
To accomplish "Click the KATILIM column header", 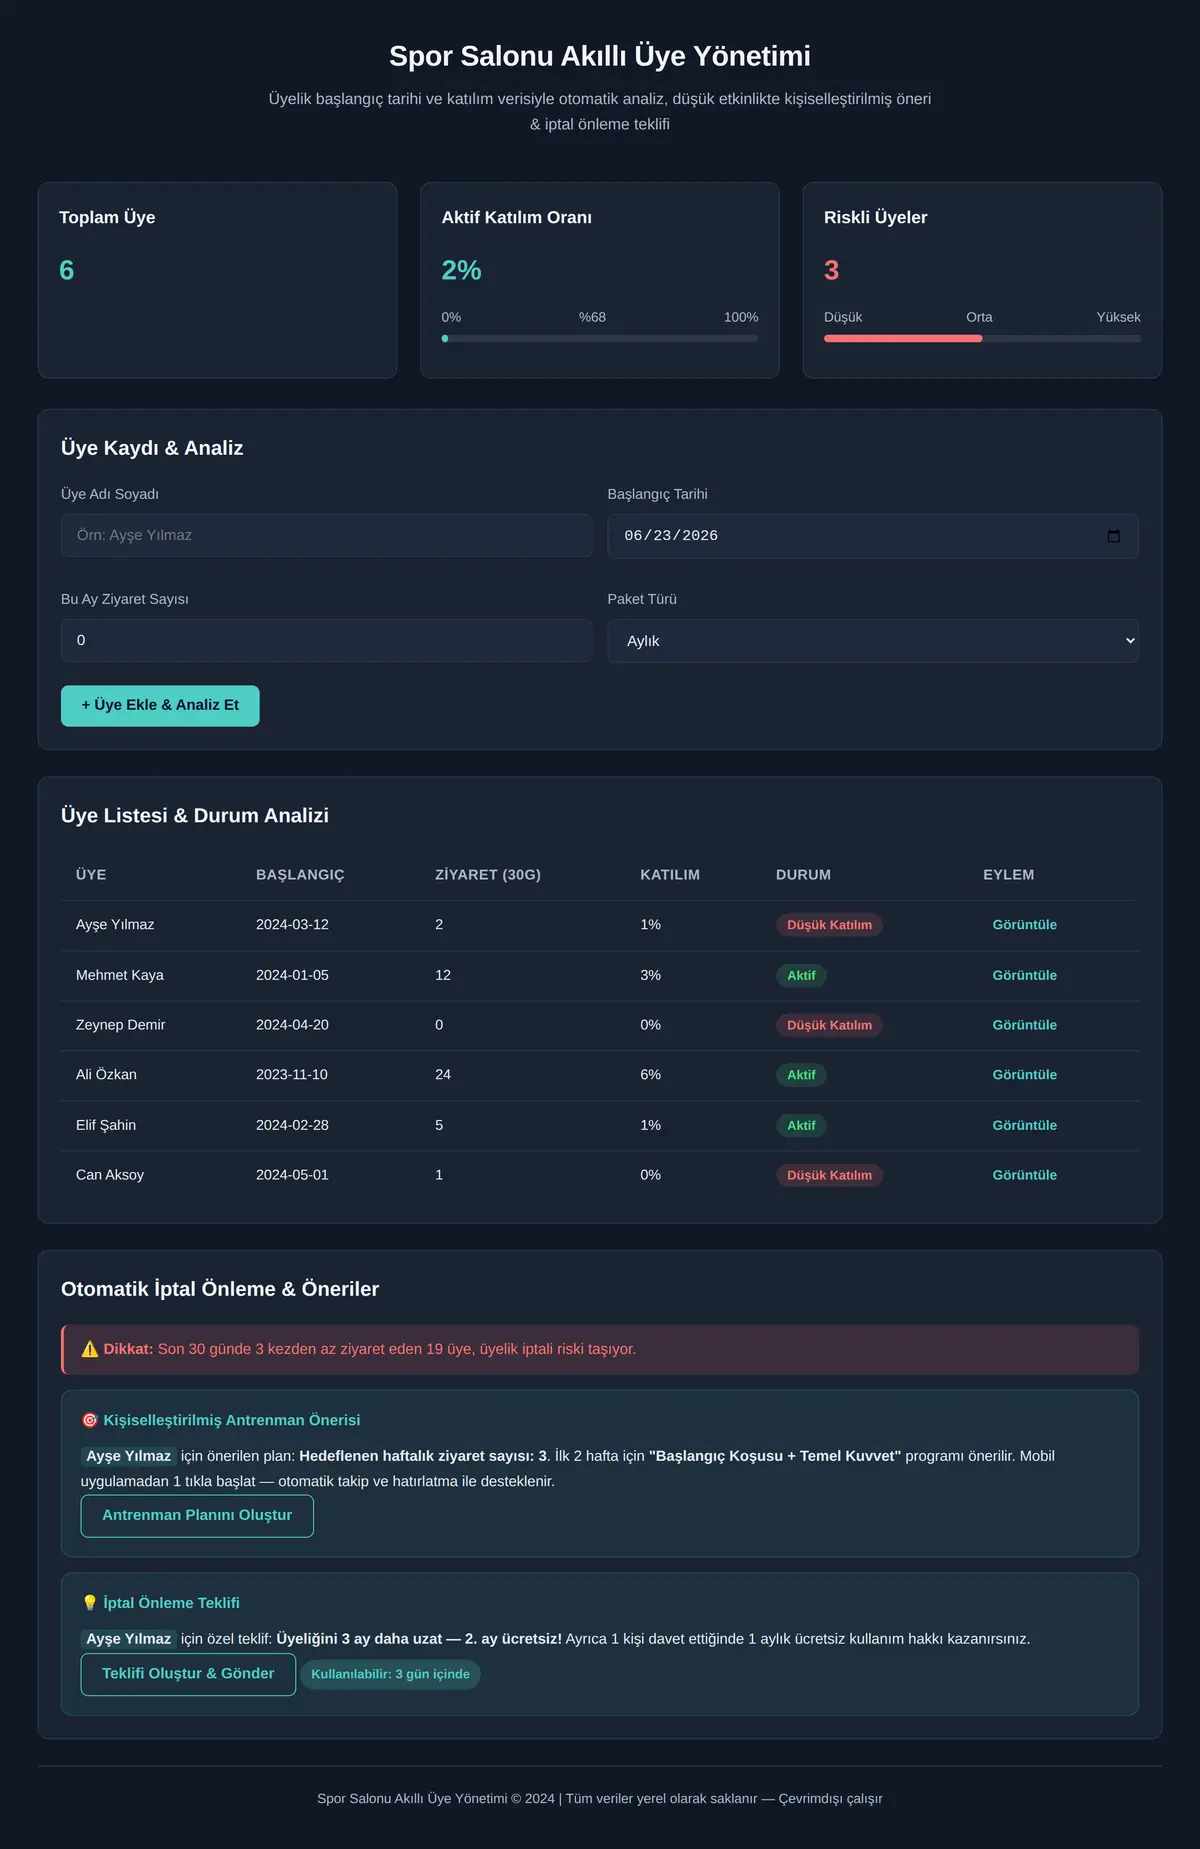I will (x=670, y=875).
